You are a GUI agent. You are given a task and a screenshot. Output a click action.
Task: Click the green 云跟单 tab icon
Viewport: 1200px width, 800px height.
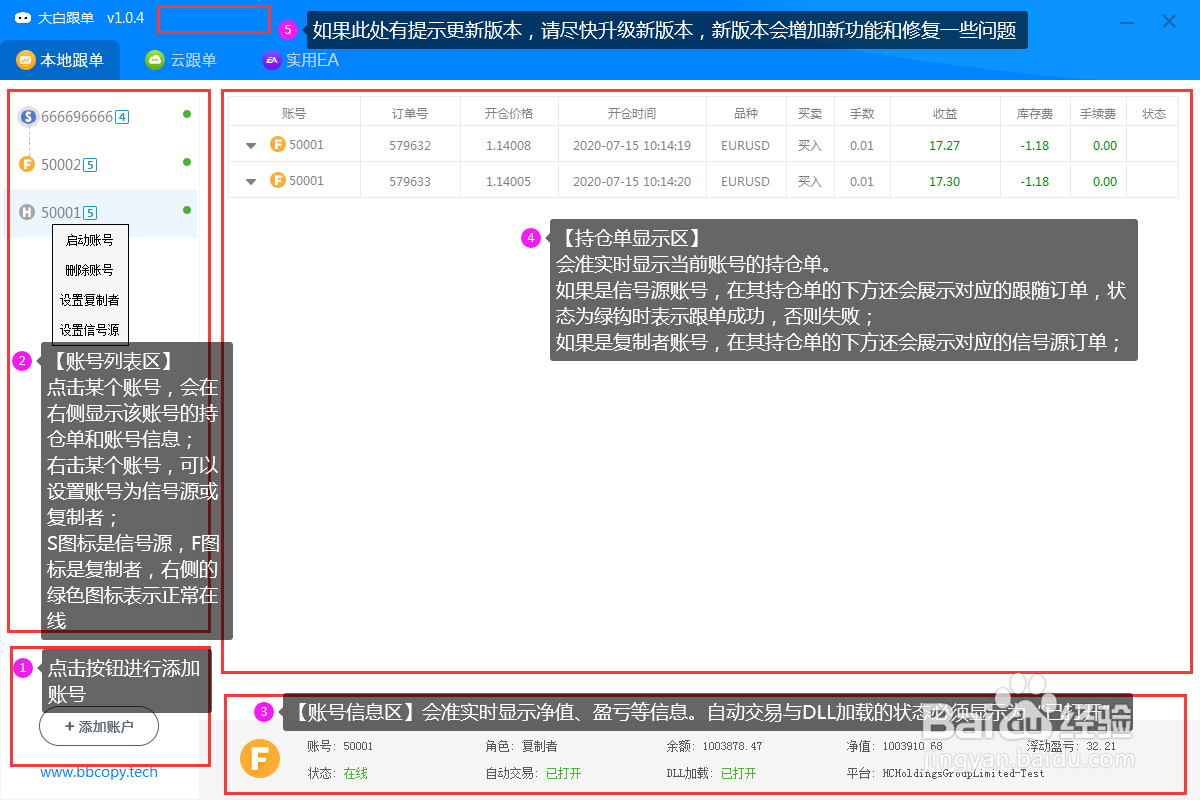tap(154, 60)
